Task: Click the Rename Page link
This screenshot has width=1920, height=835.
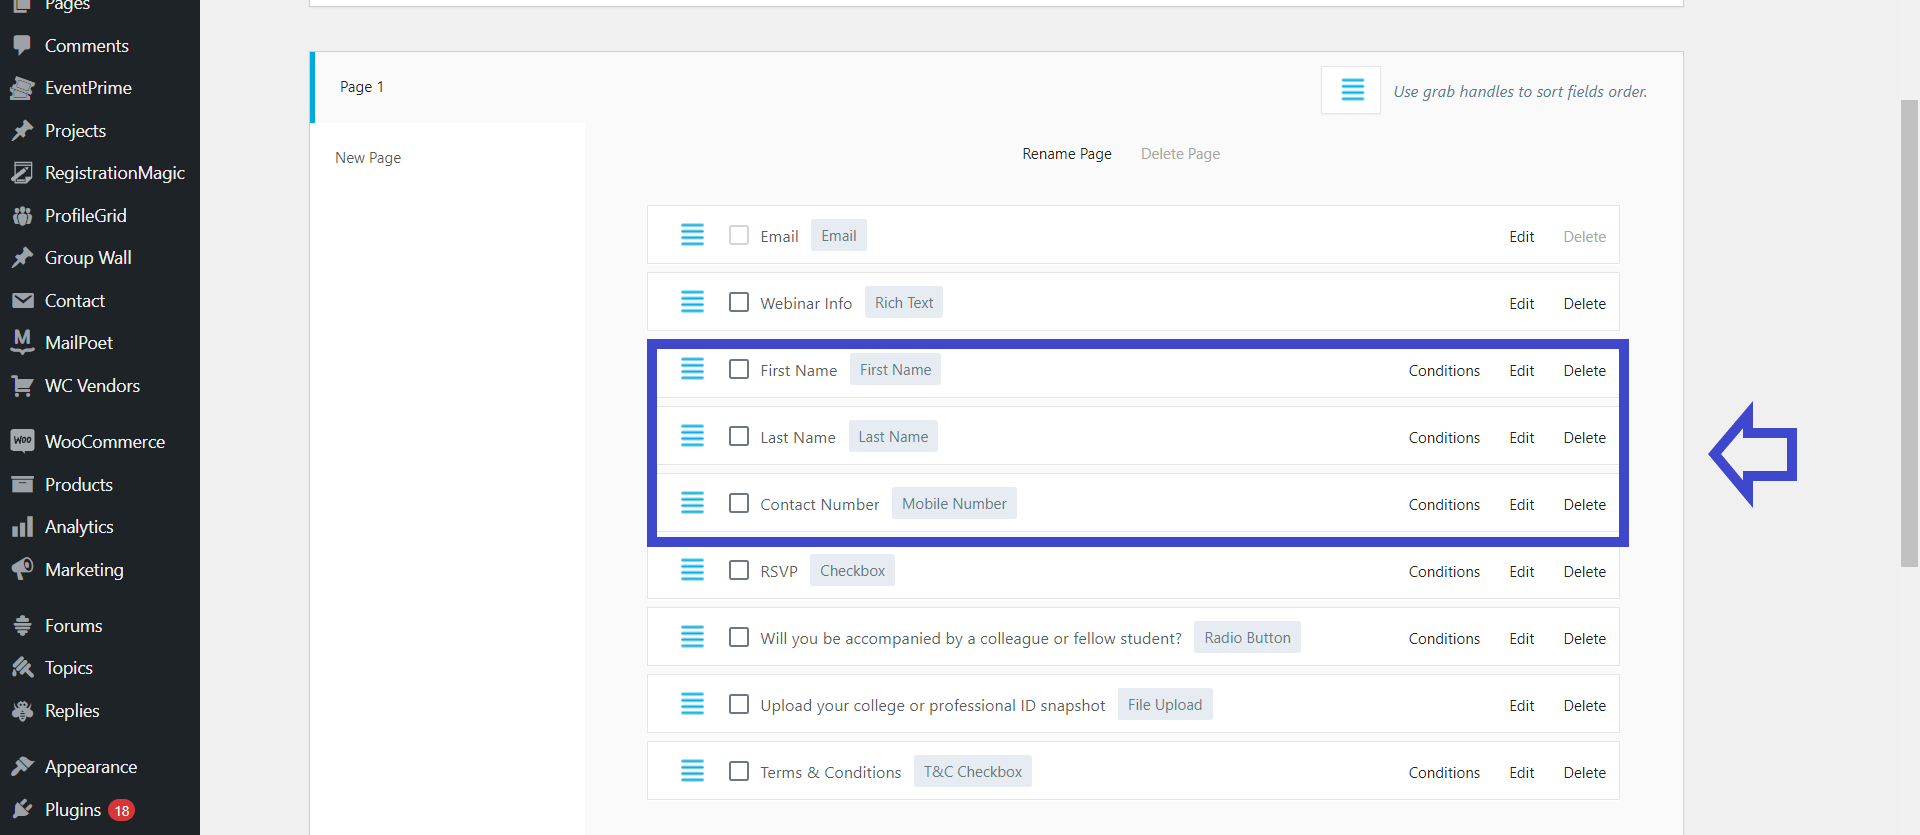Action: pyautogui.click(x=1067, y=154)
